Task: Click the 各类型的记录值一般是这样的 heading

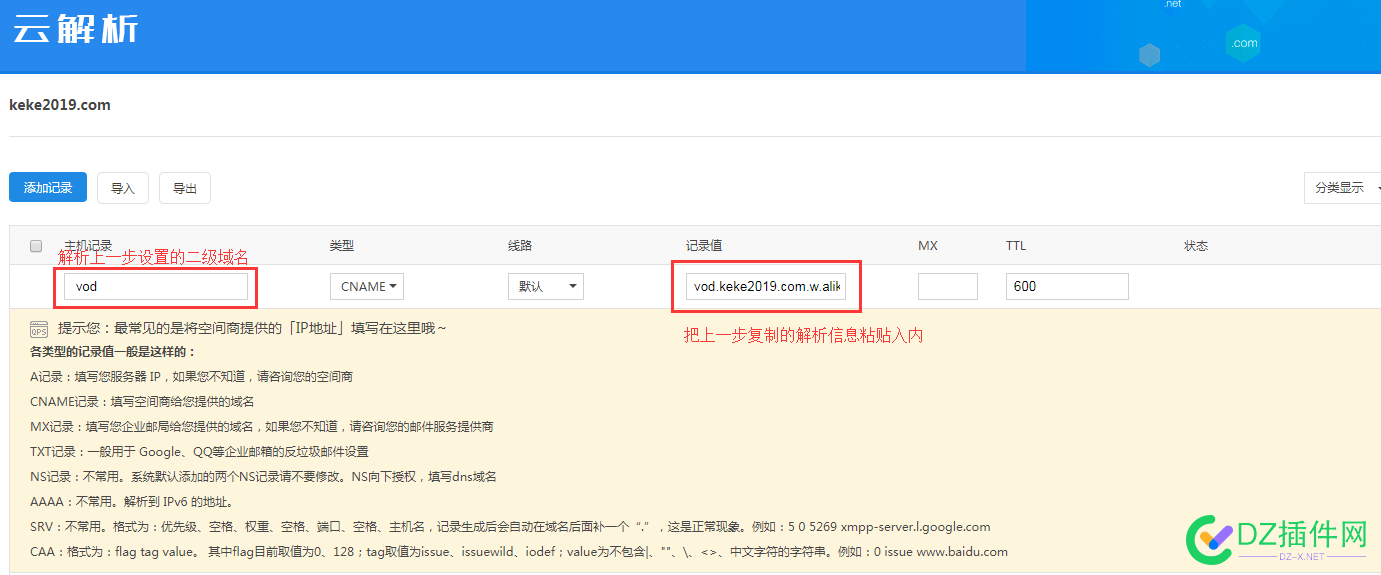Action: 113,352
